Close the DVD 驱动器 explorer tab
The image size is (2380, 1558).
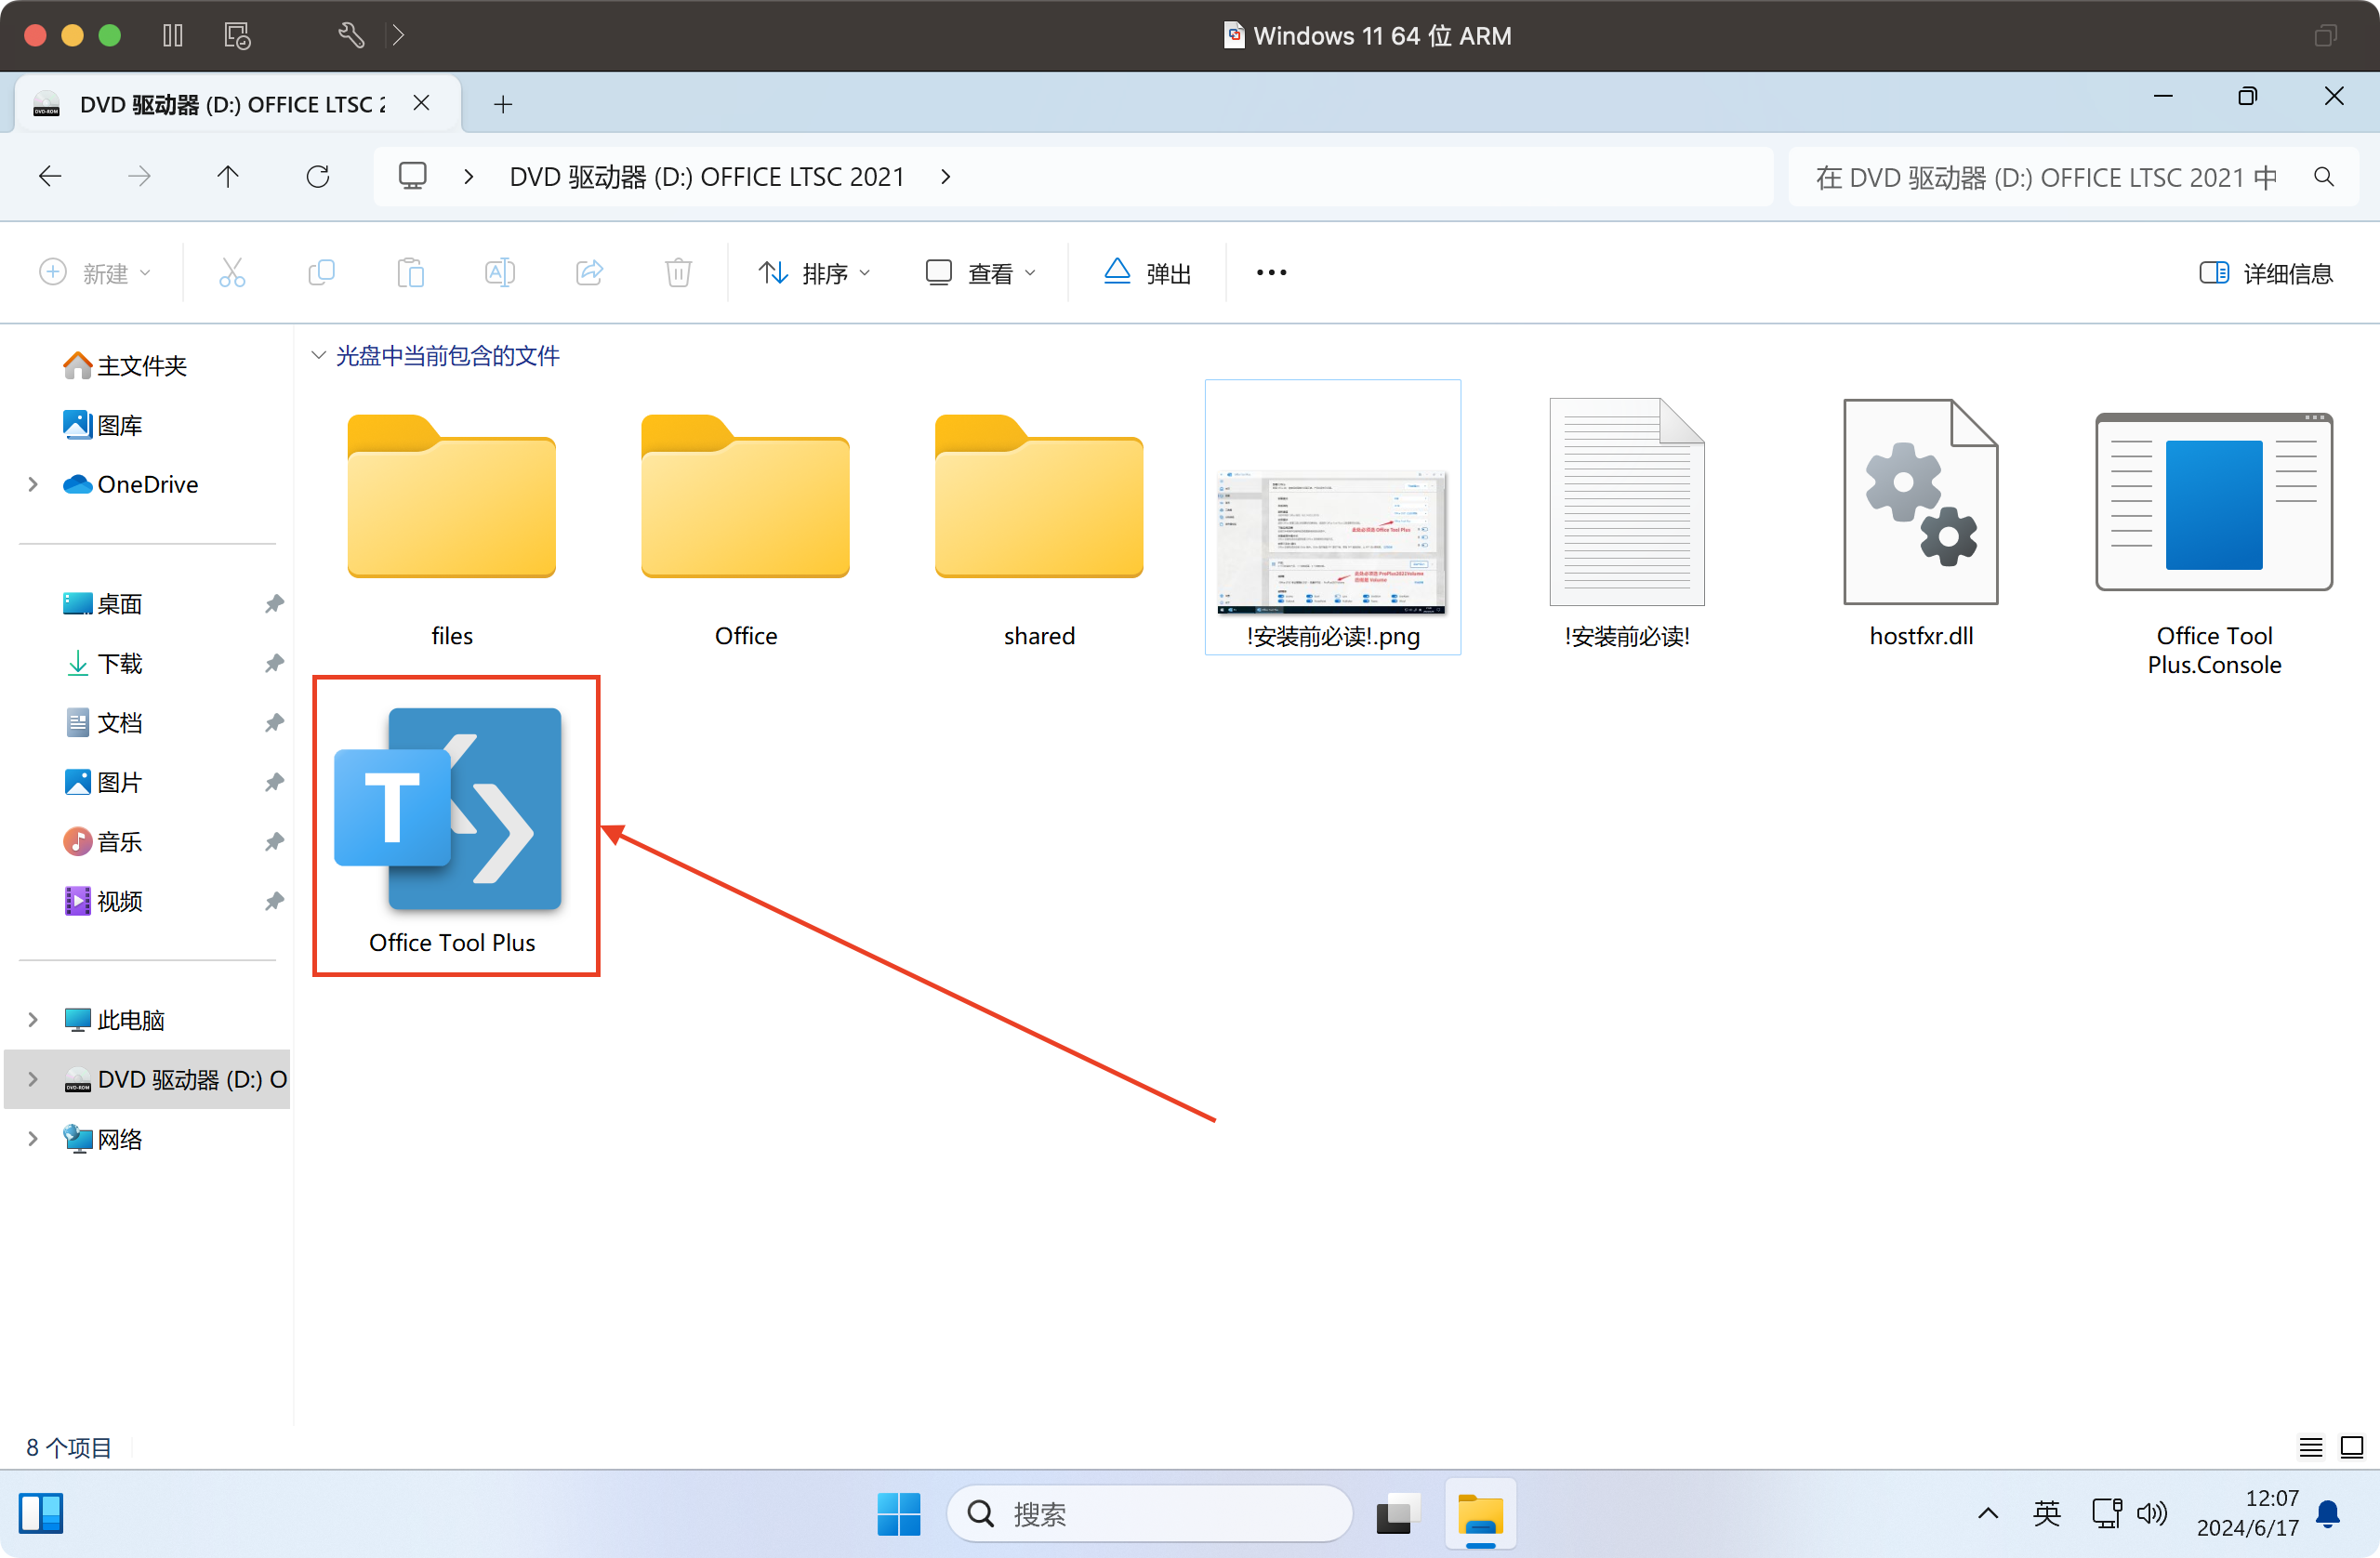coord(421,103)
